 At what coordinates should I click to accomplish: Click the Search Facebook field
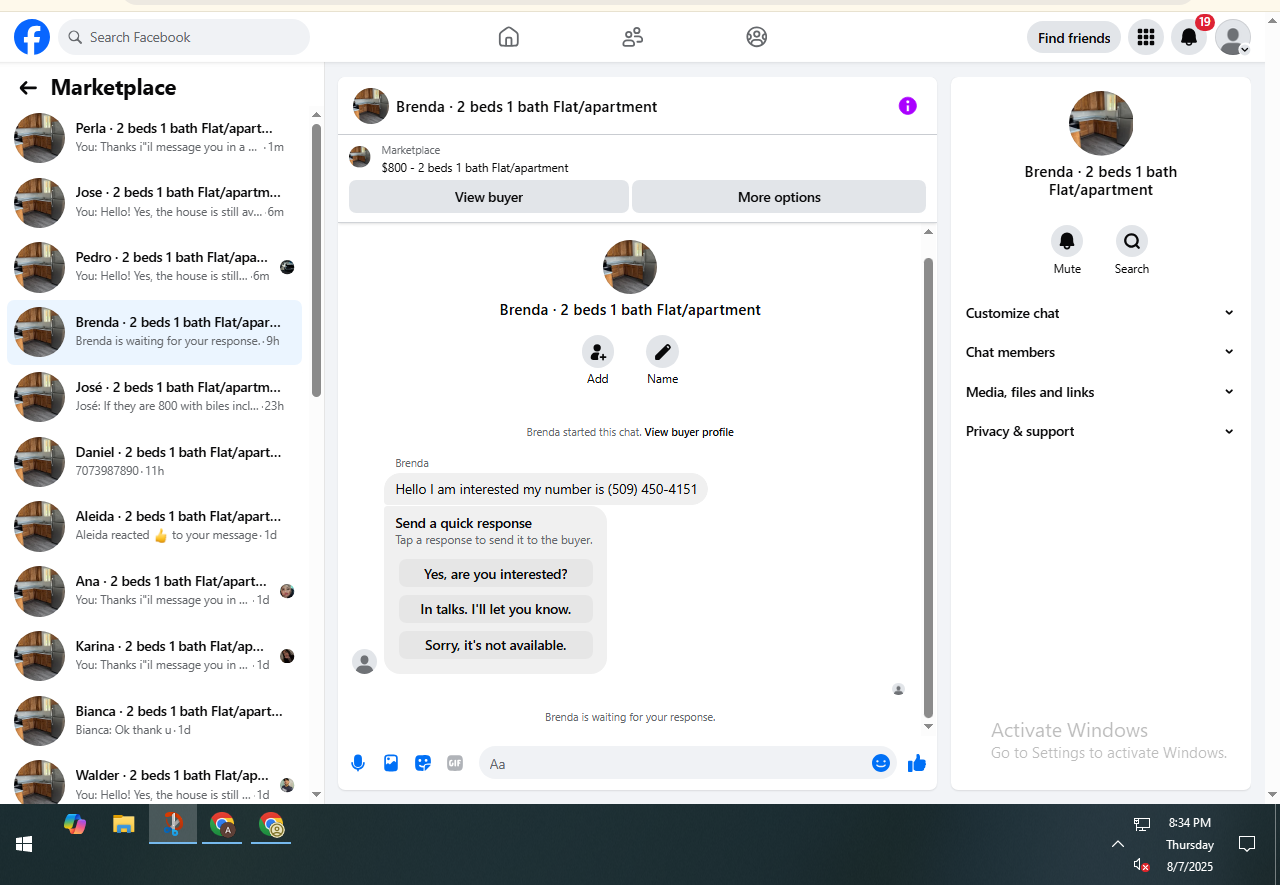(x=184, y=38)
